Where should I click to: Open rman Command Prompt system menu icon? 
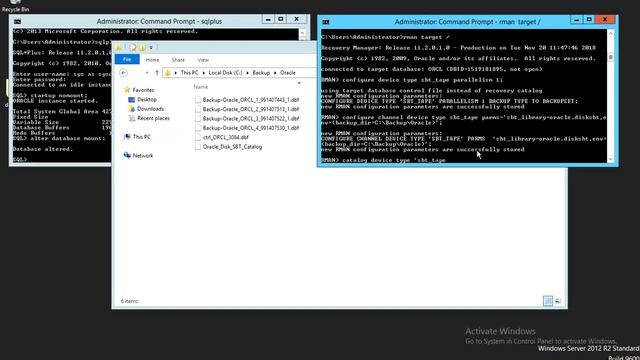click(x=325, y=22)
